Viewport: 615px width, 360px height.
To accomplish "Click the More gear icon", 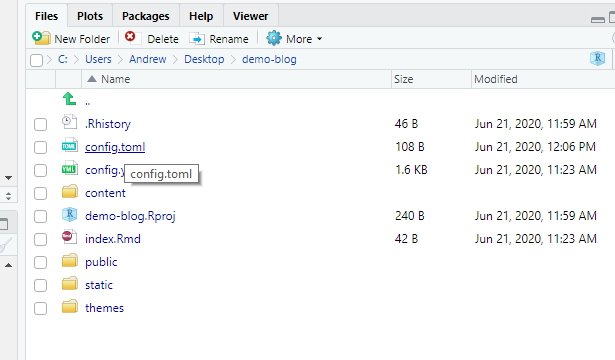I will (x=274, y=38).
